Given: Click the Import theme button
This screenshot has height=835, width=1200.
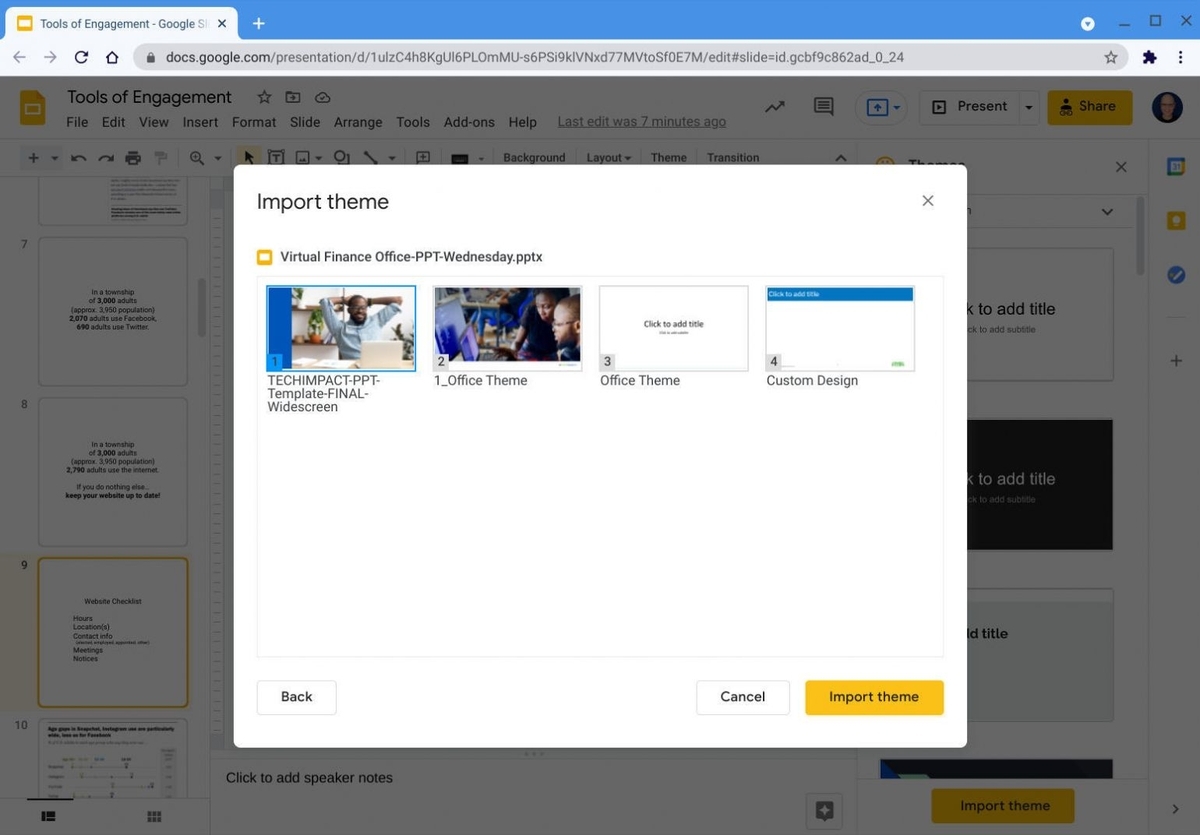Looking at the screenshot, I should point(873,697).
